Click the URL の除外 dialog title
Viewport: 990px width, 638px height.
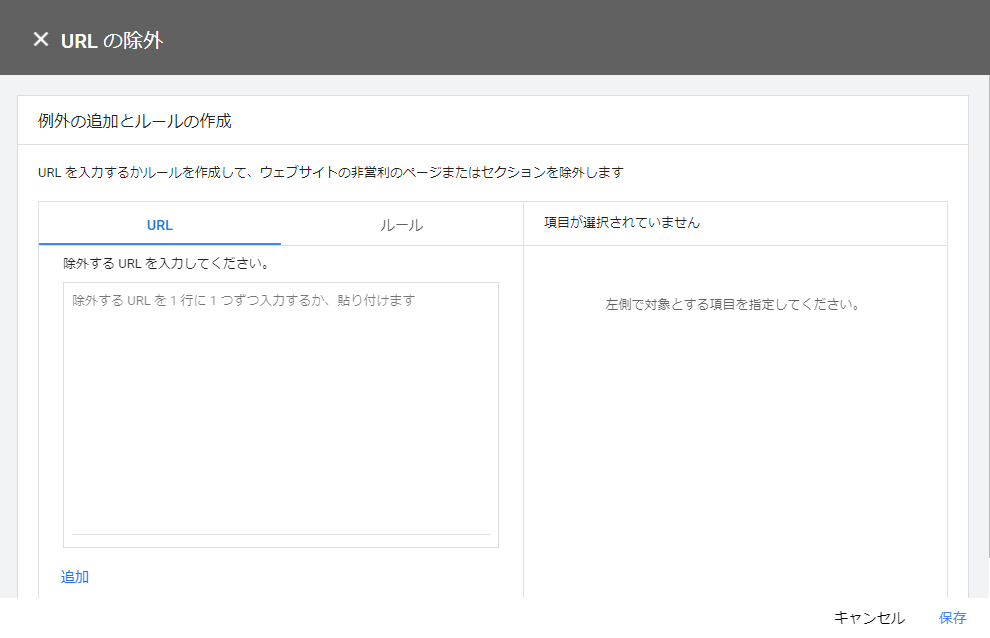click(111, 40)
